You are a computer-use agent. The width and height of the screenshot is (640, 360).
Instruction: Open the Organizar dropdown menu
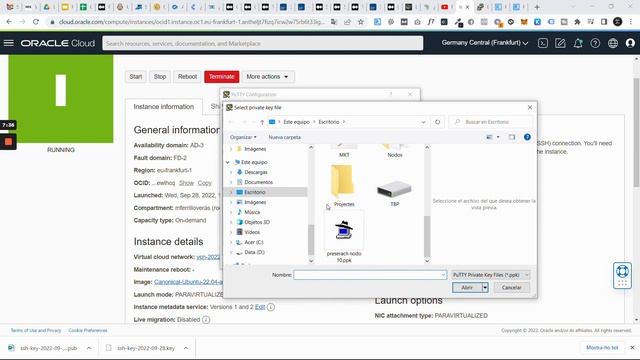(x=243, y=137)
